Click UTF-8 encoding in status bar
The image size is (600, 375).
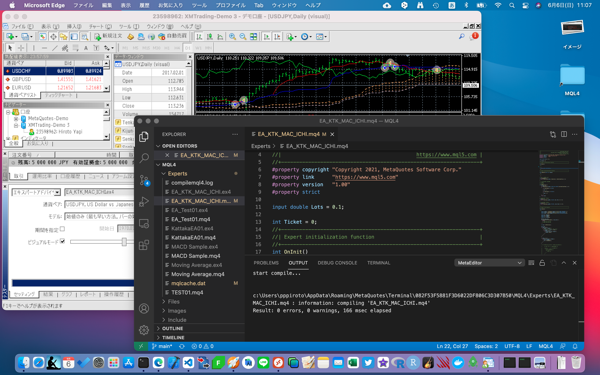click(512, 346)
